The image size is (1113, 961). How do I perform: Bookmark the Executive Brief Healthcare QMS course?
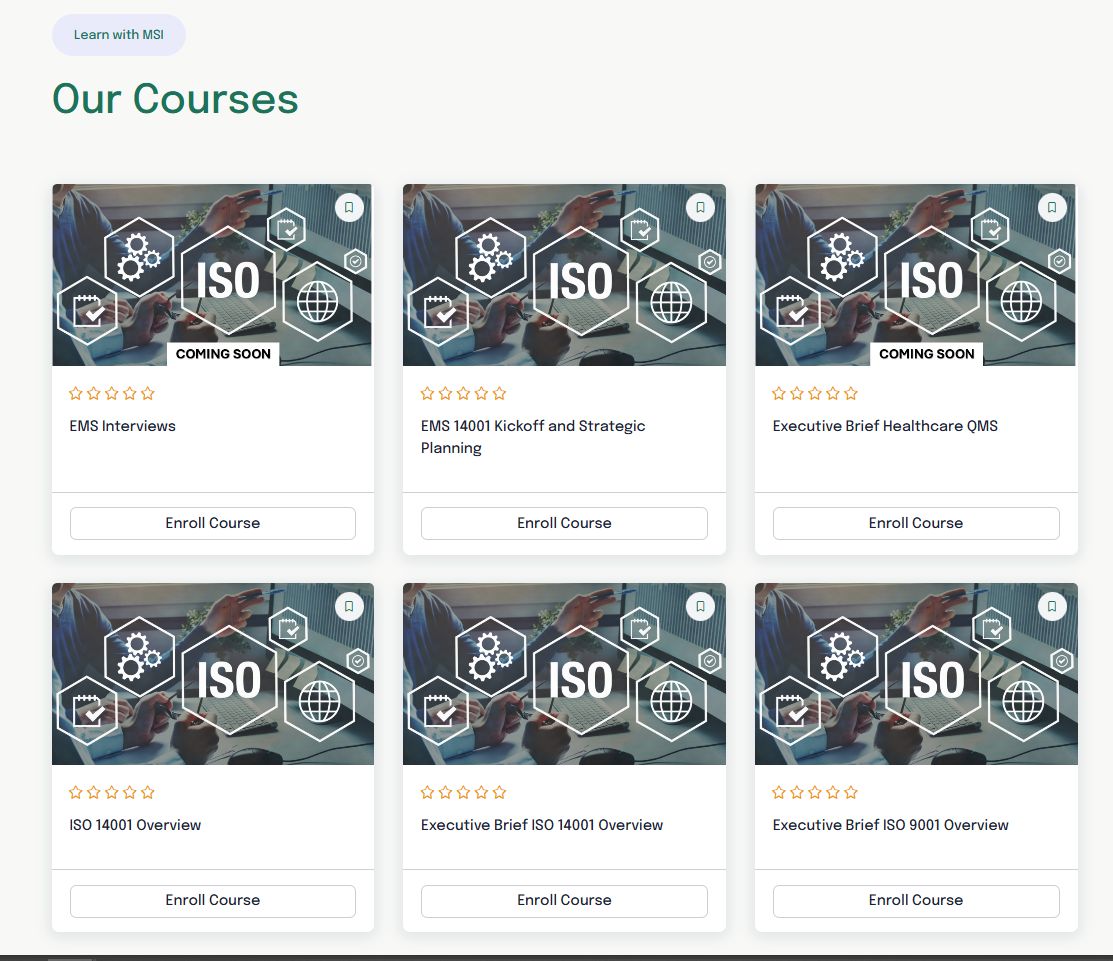[x=1051, y=207]
